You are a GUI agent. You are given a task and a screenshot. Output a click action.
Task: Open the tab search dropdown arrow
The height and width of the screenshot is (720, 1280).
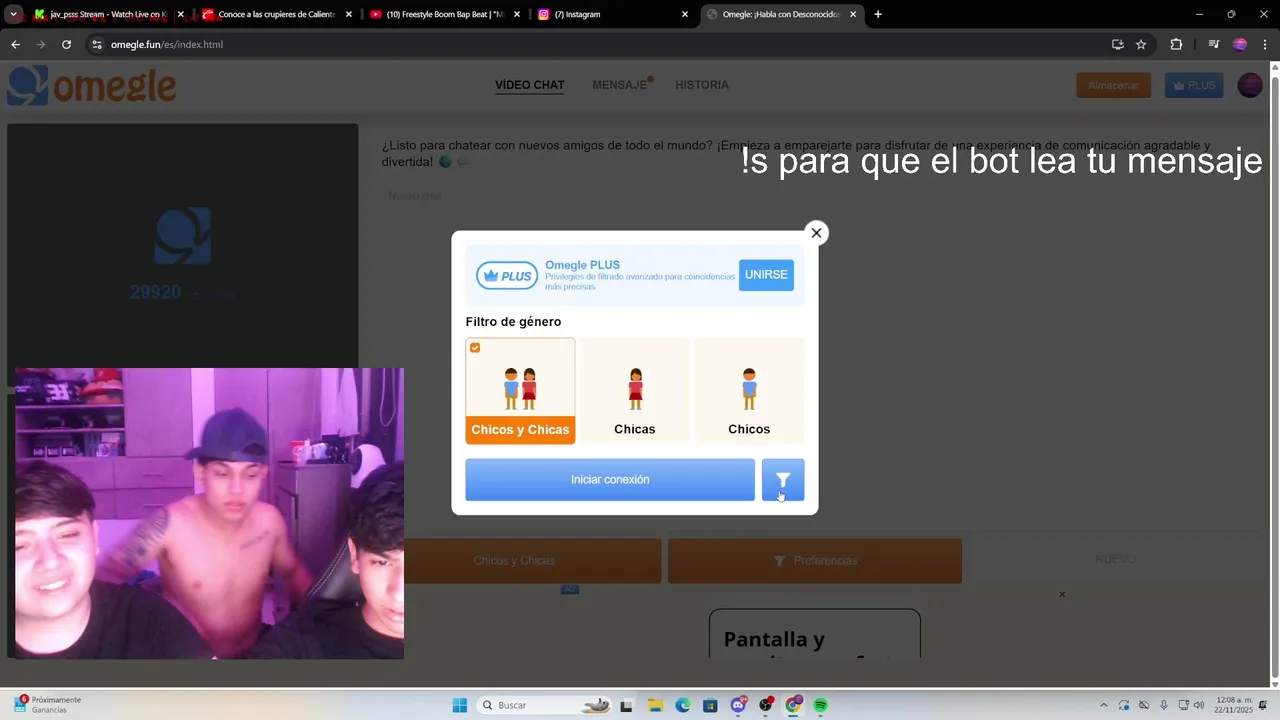coord(13,14)
